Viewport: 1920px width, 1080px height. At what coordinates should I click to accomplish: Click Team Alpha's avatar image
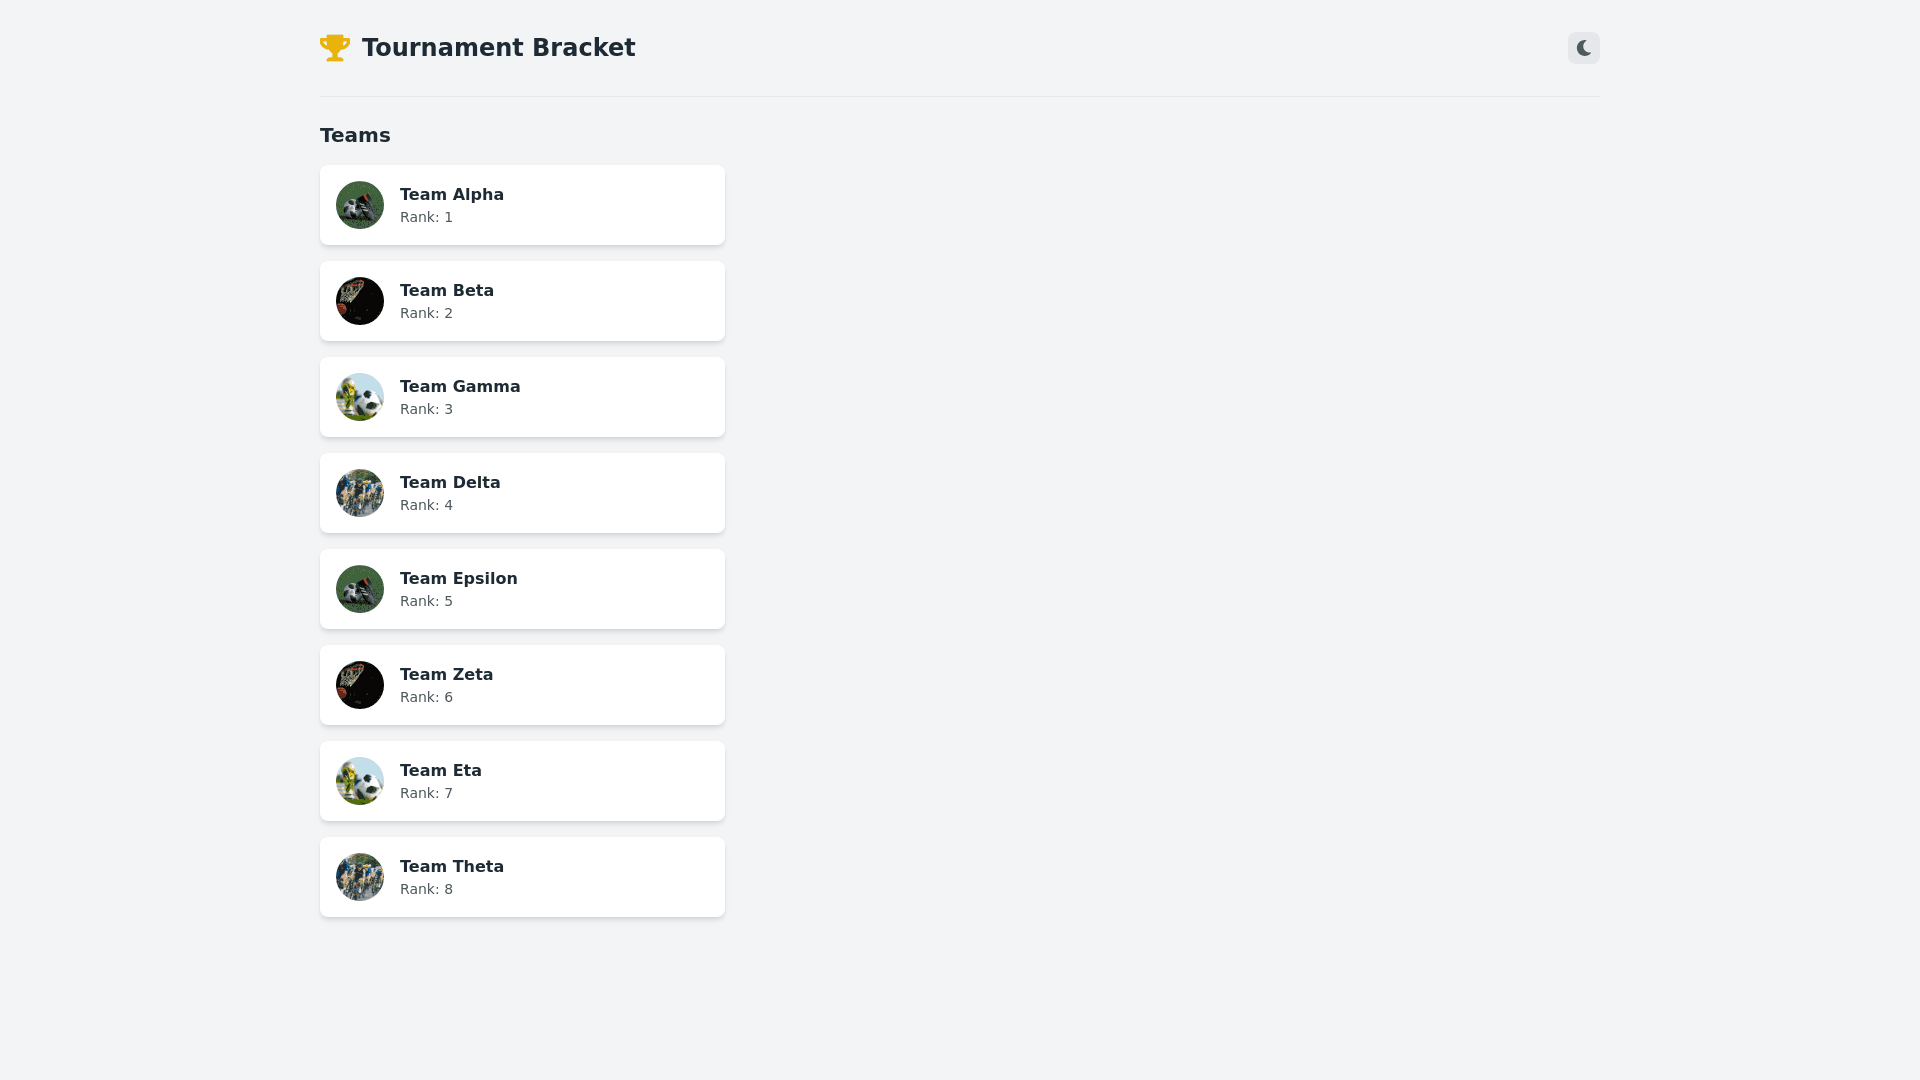click(x=360, y=205)
